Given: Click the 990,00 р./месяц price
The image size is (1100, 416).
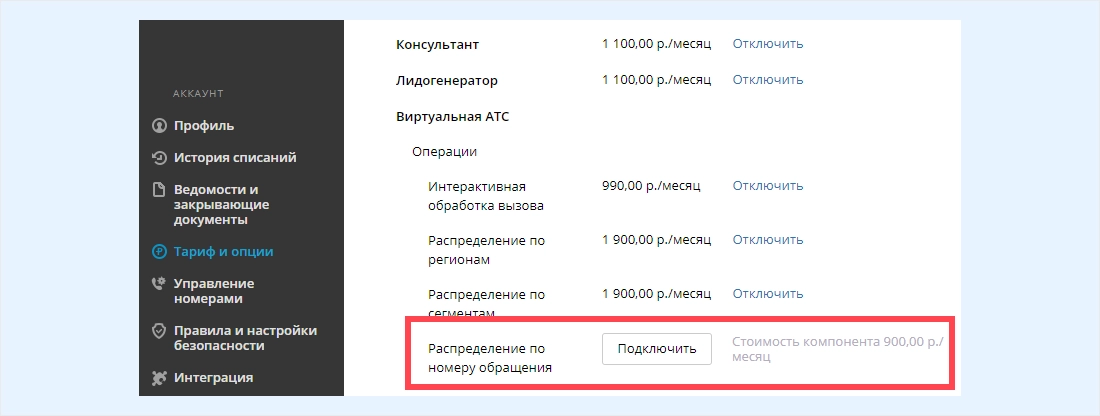Looking at the screenshot, I should coord(651,186).
